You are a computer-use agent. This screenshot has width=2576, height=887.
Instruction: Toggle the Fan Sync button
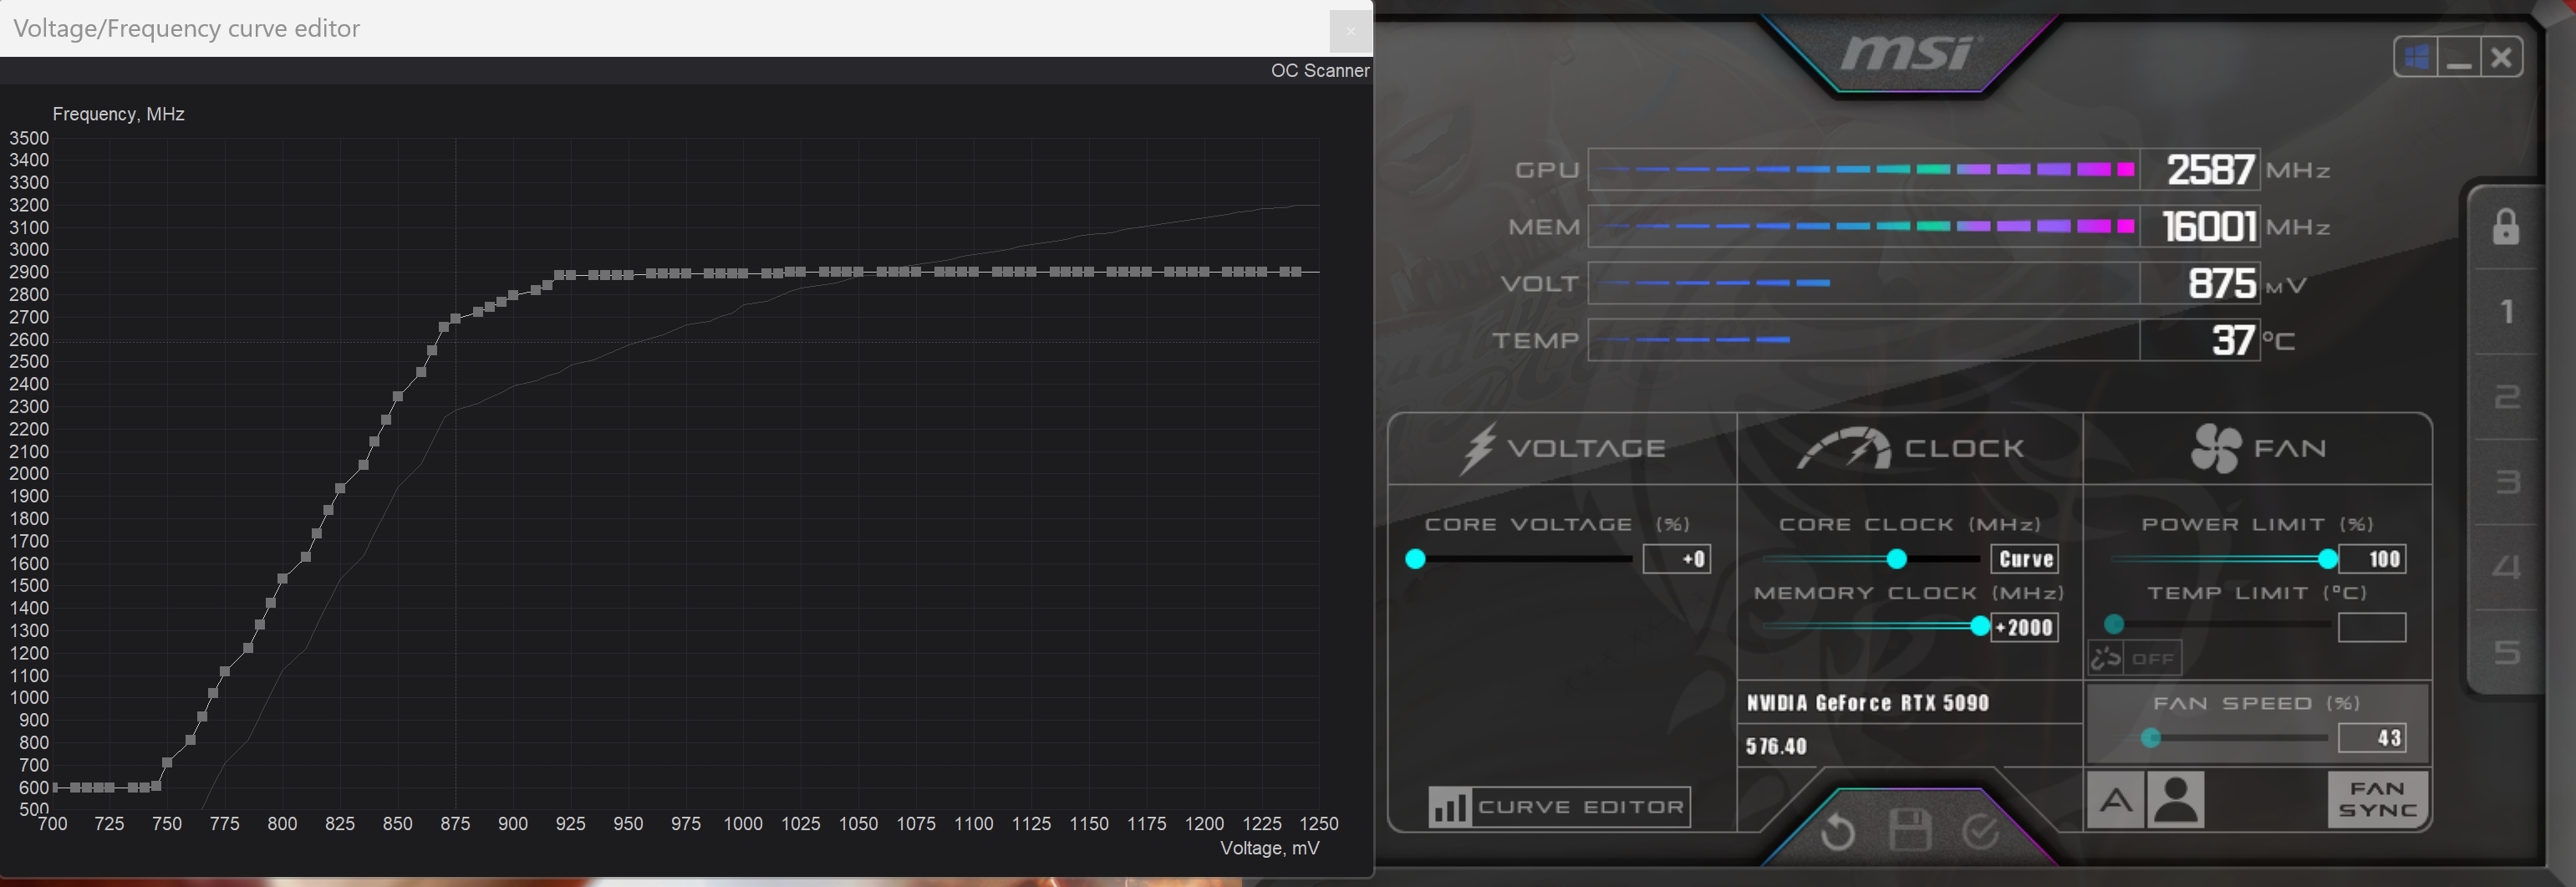click(x=2378, y=800)
